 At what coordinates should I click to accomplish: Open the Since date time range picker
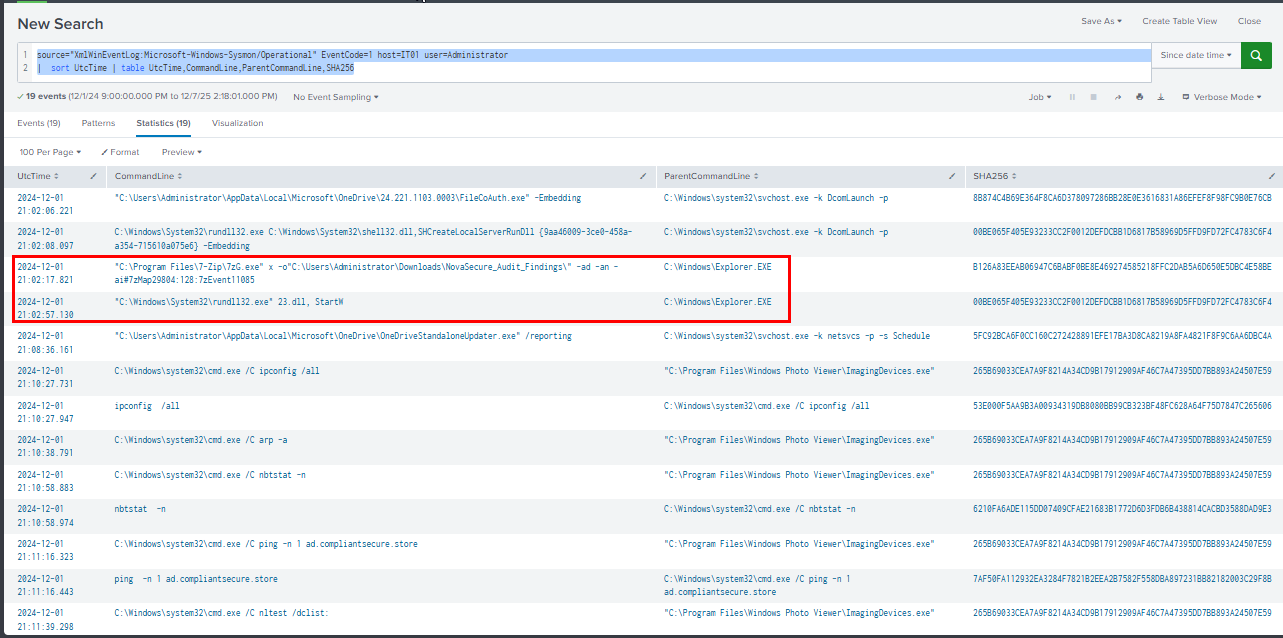coord(1196,56)
